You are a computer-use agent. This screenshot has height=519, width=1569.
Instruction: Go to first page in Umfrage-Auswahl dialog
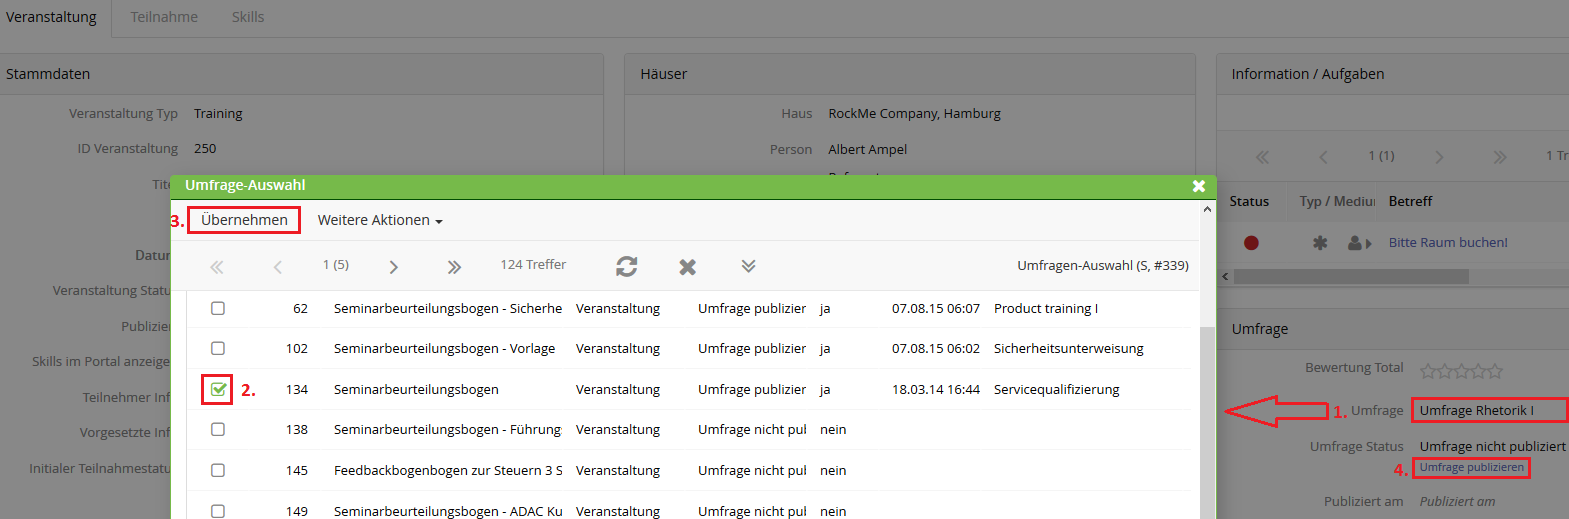216,266
